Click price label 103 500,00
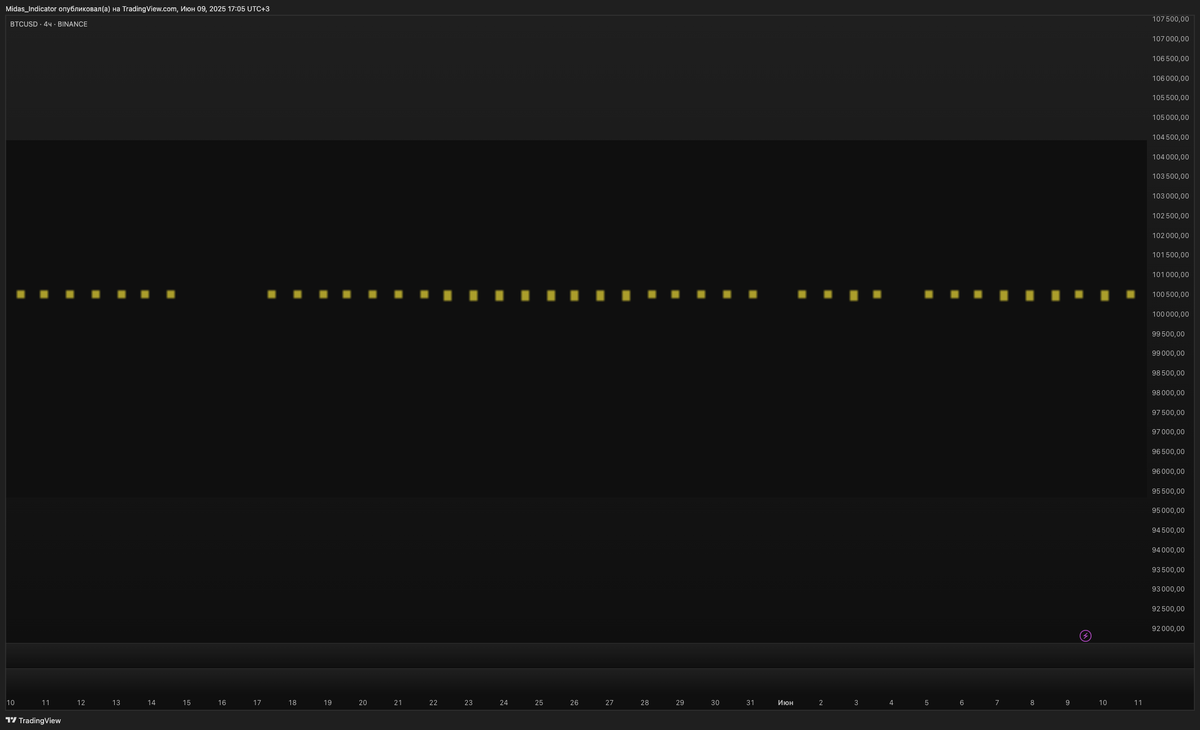Image resolution: width=1200 pixels, height=730 pixels. (1170, 177)
